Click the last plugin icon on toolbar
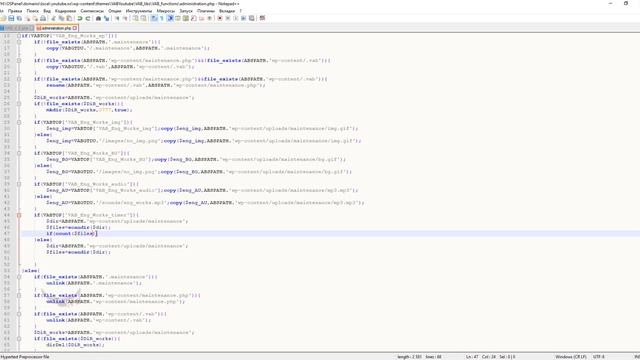 tap(262, 18)
